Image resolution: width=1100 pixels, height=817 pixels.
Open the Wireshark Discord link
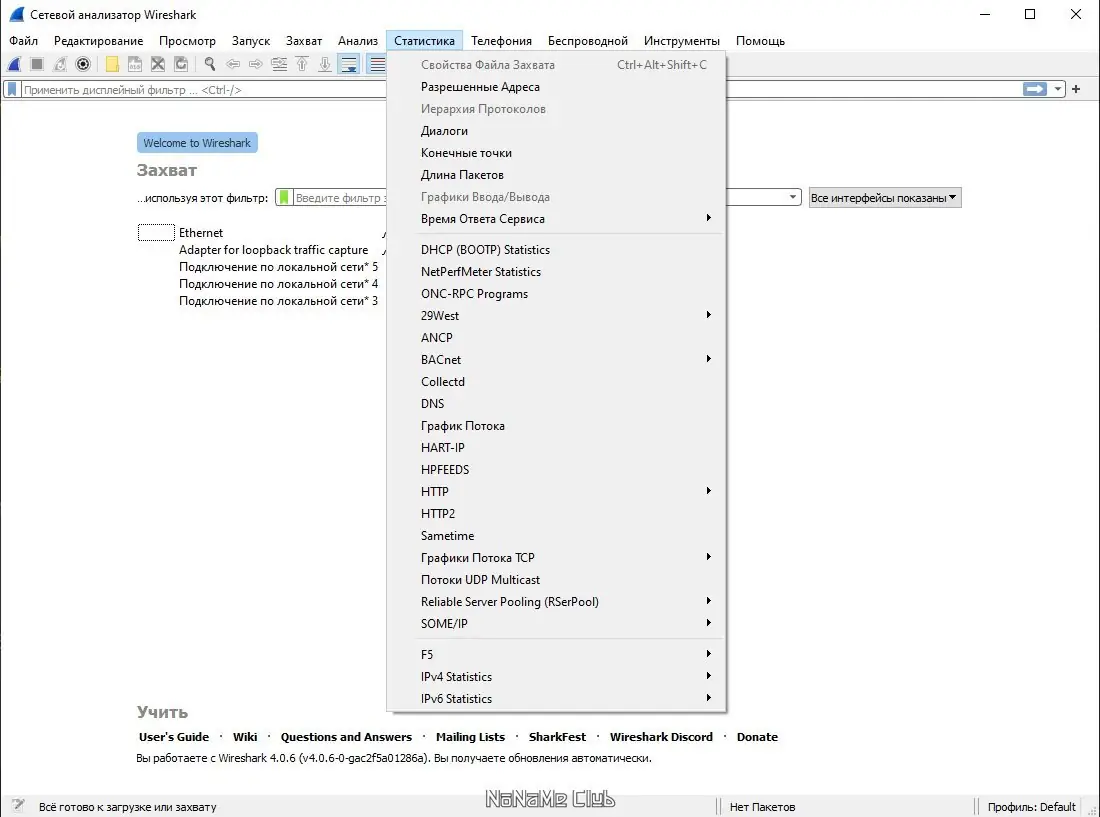coord(661,737)
